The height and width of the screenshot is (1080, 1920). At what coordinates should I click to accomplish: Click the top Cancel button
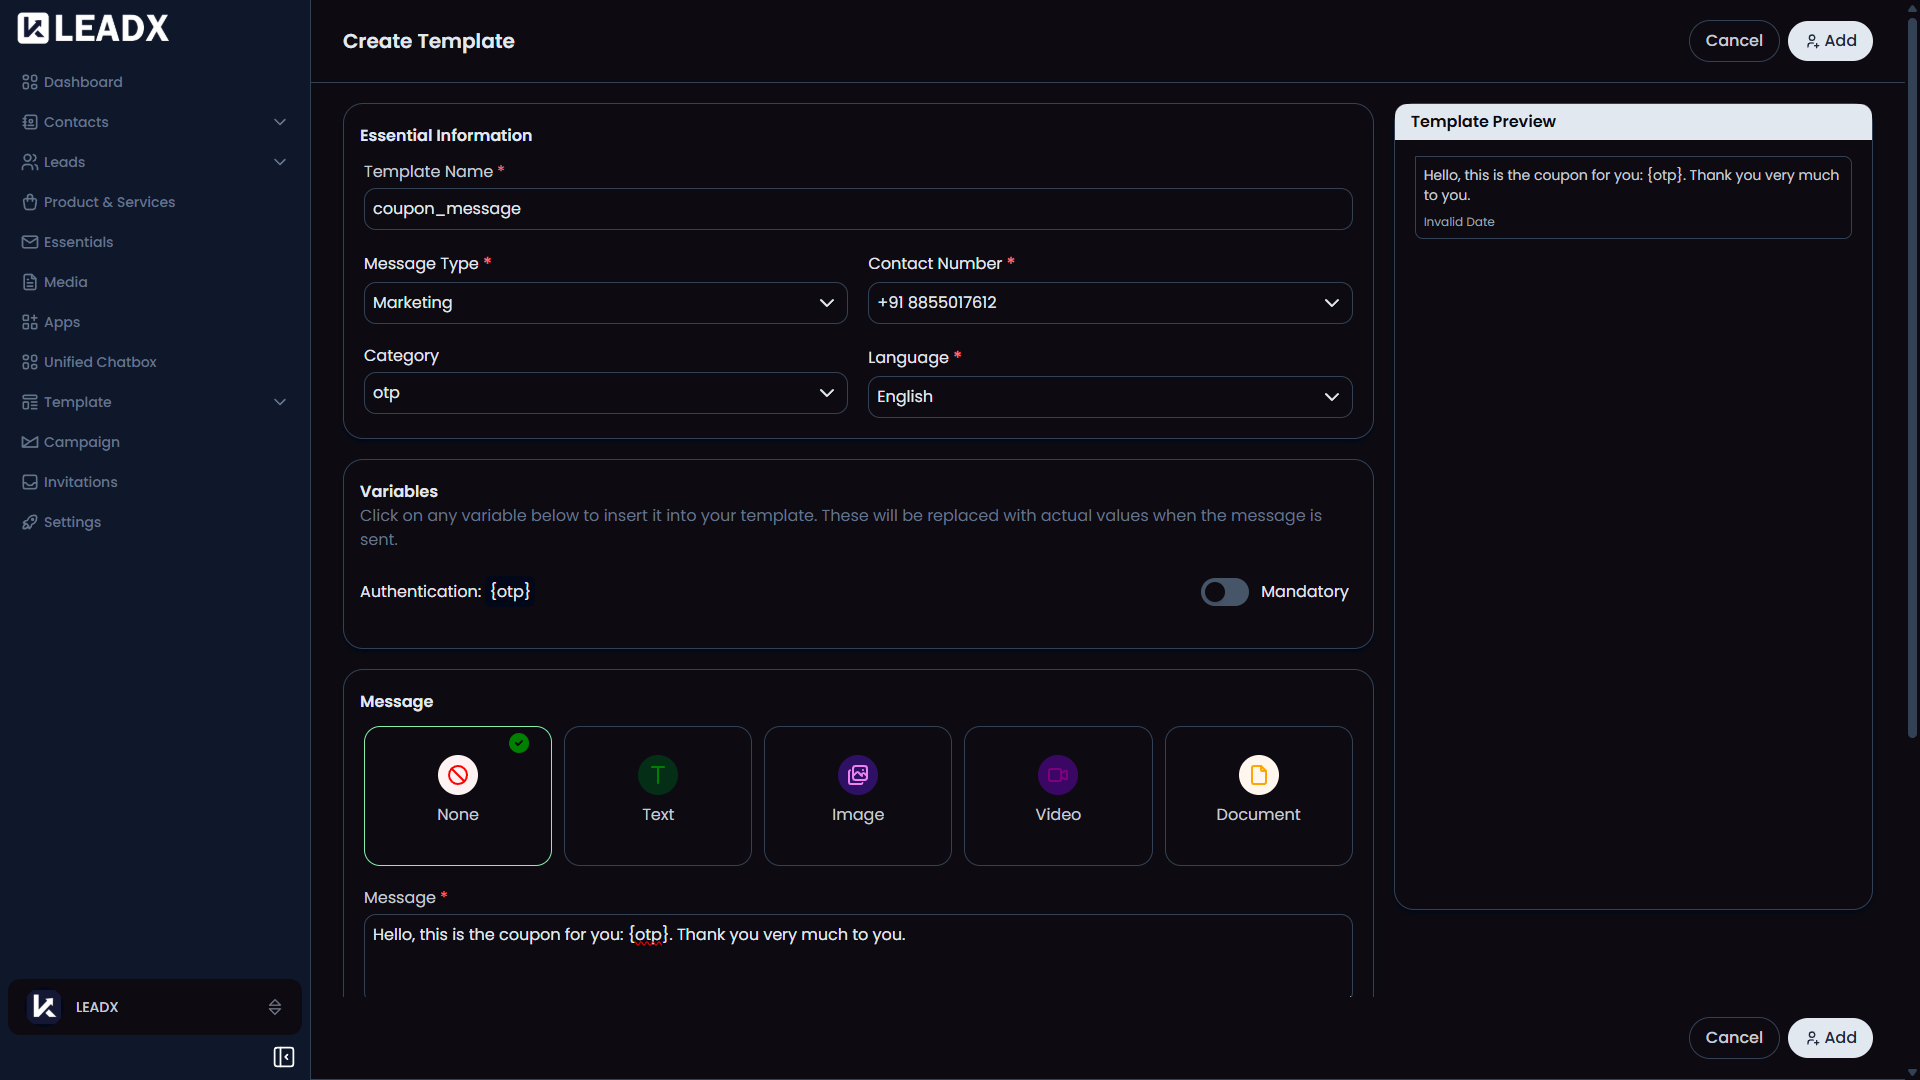tap(1733, 41)
